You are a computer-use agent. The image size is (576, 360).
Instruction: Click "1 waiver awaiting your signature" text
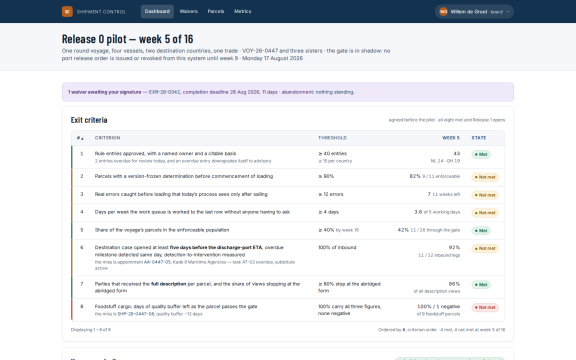105,92
